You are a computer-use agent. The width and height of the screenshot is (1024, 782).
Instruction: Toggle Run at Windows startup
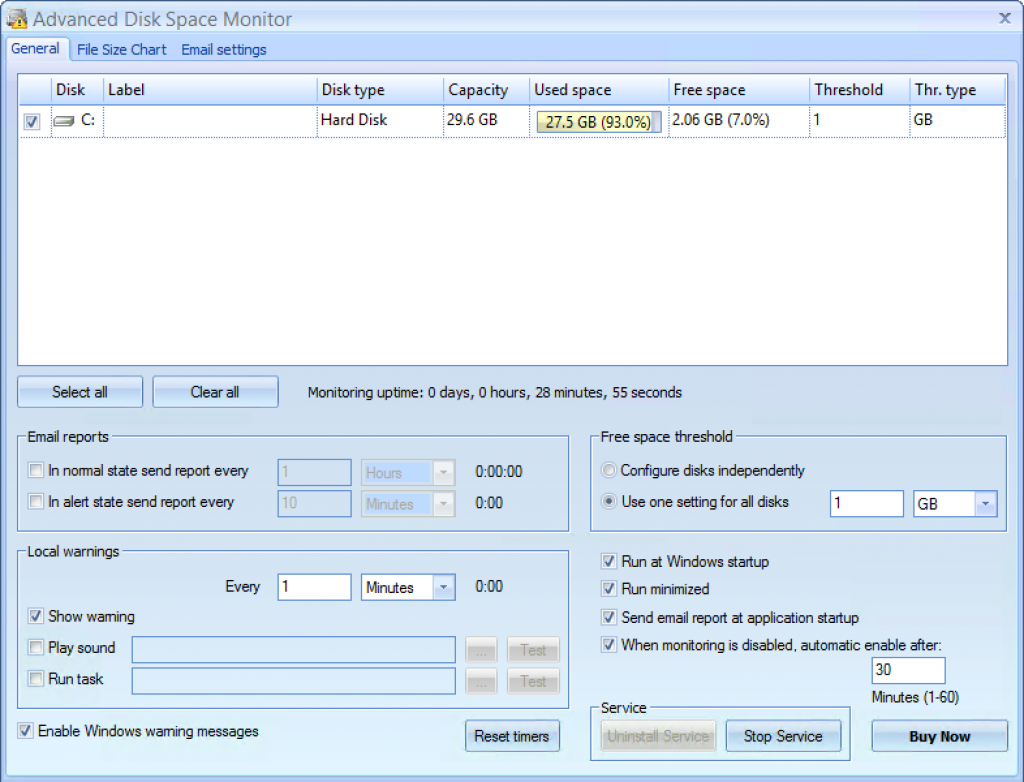609,562
